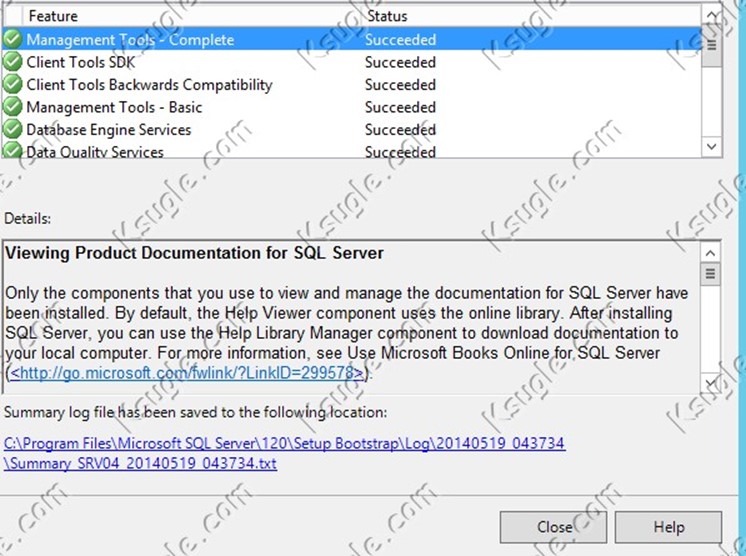Viewport: 746px width, 556px height.
Task: Click the feature list scroll down arrow
Action: [x=712, y=146]
